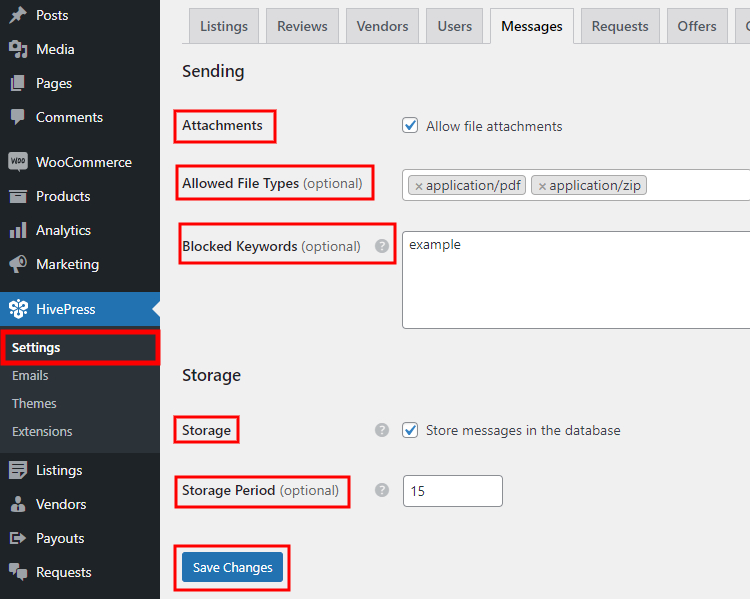Click the Pages icon in sidebar
The width and height of the screenshot is (750, 599).
coord(18,83)
